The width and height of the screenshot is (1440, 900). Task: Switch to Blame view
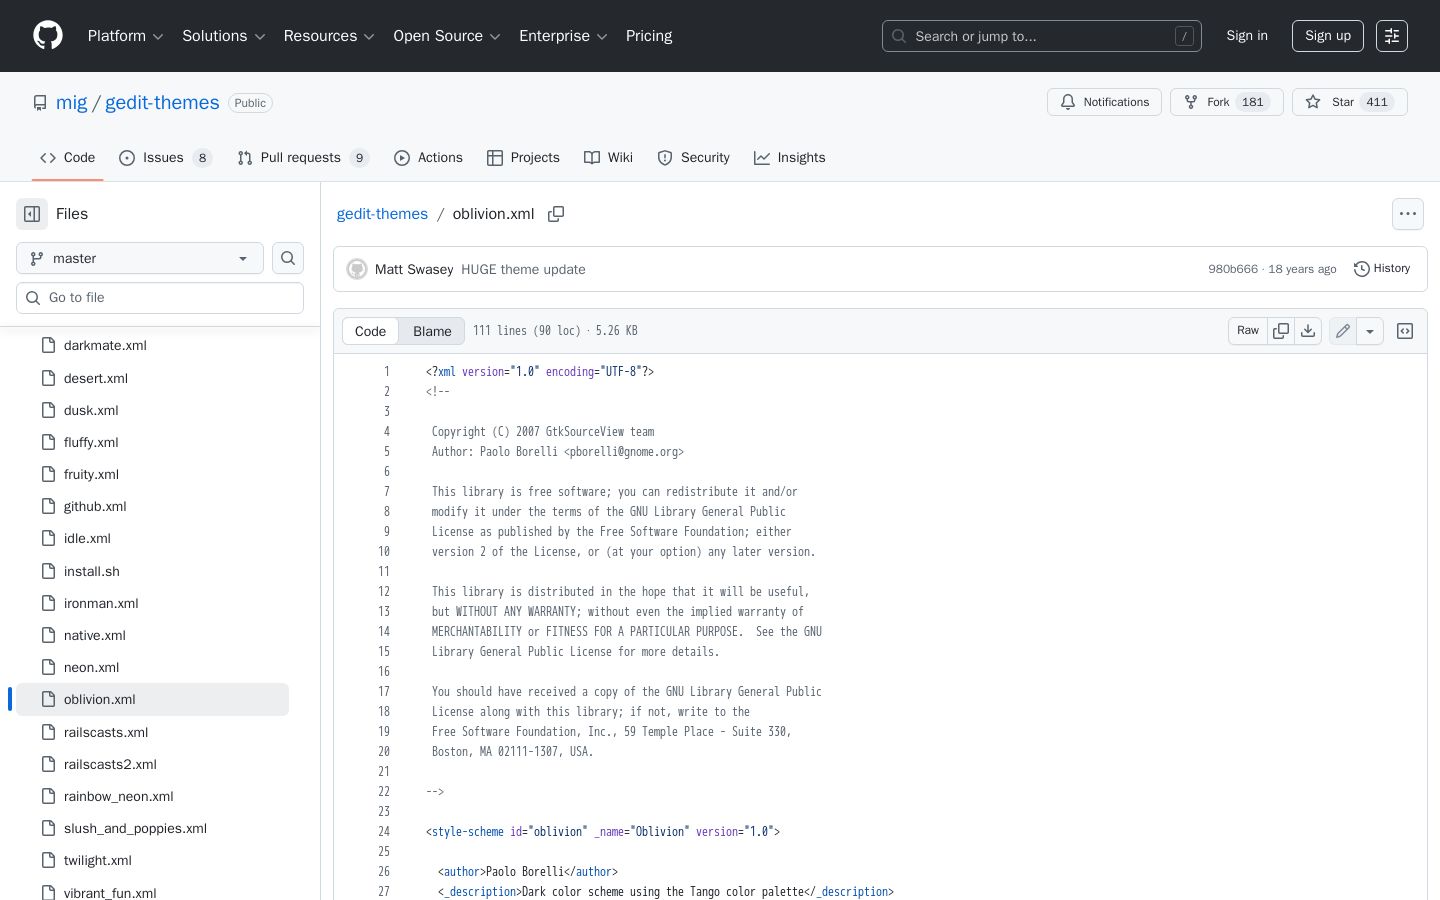pos(432,331)
